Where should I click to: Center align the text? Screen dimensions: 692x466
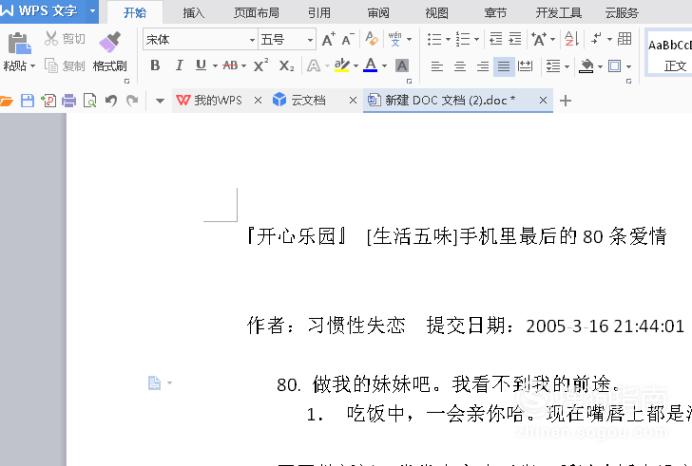(460, 66)
